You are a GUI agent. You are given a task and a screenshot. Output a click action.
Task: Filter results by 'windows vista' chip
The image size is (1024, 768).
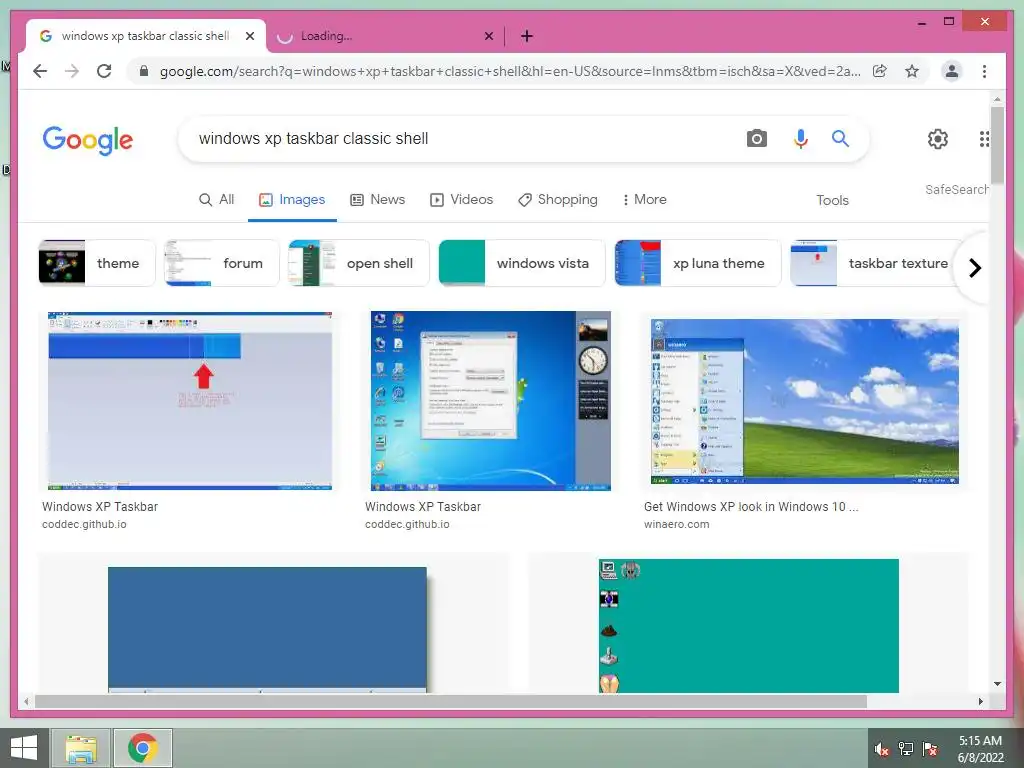coord(522,263)
